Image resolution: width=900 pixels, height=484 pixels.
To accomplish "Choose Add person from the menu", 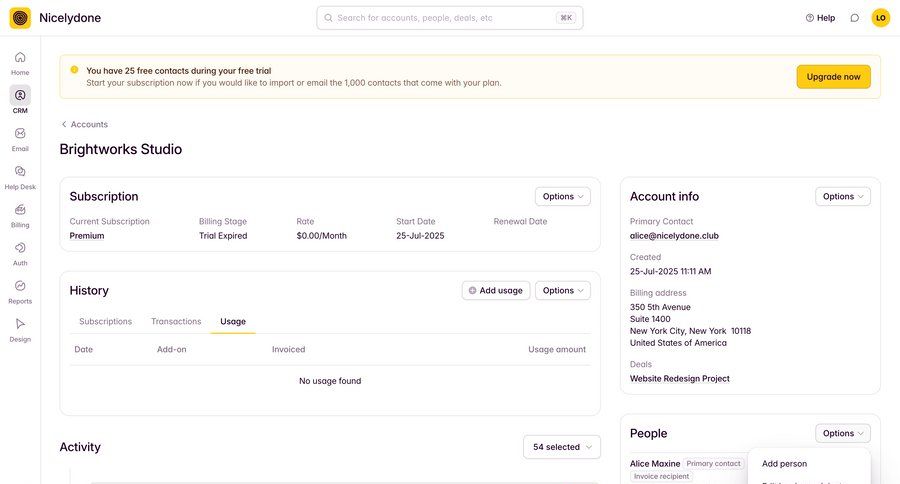I will point(785,464).
